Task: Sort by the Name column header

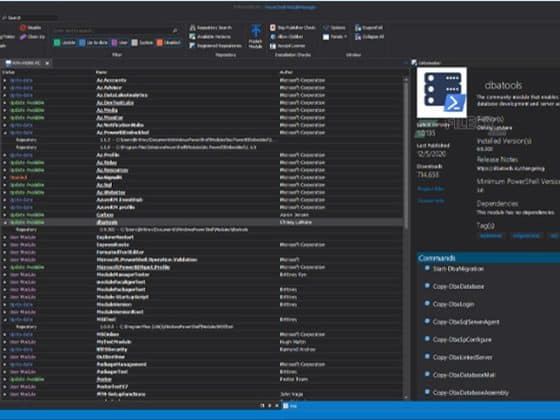Action: pos(101,72)
